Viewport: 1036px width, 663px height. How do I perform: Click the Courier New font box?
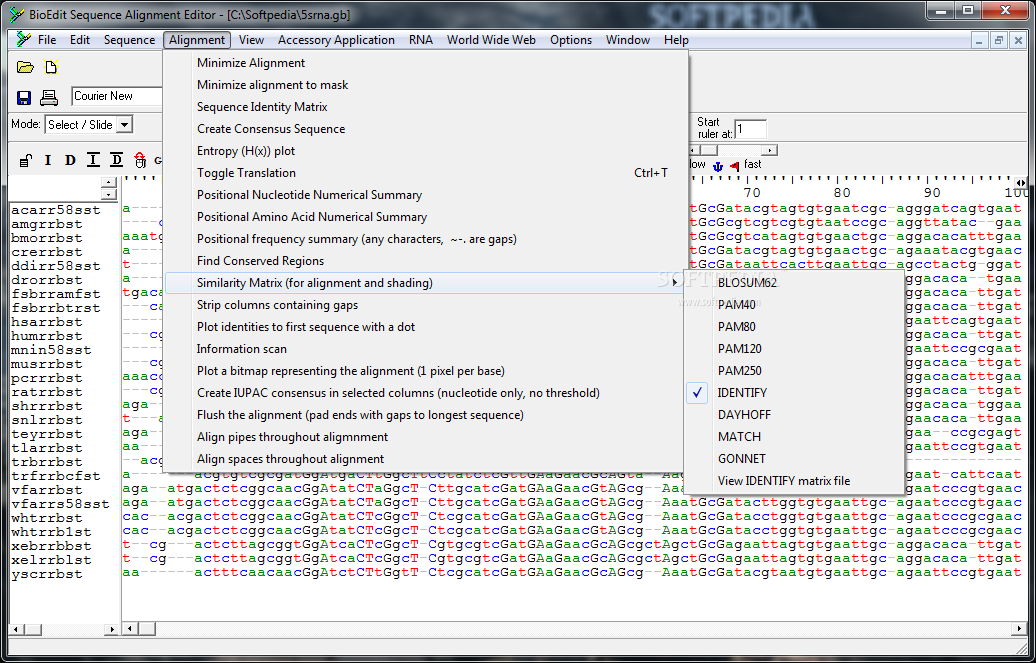pos(116,96)
